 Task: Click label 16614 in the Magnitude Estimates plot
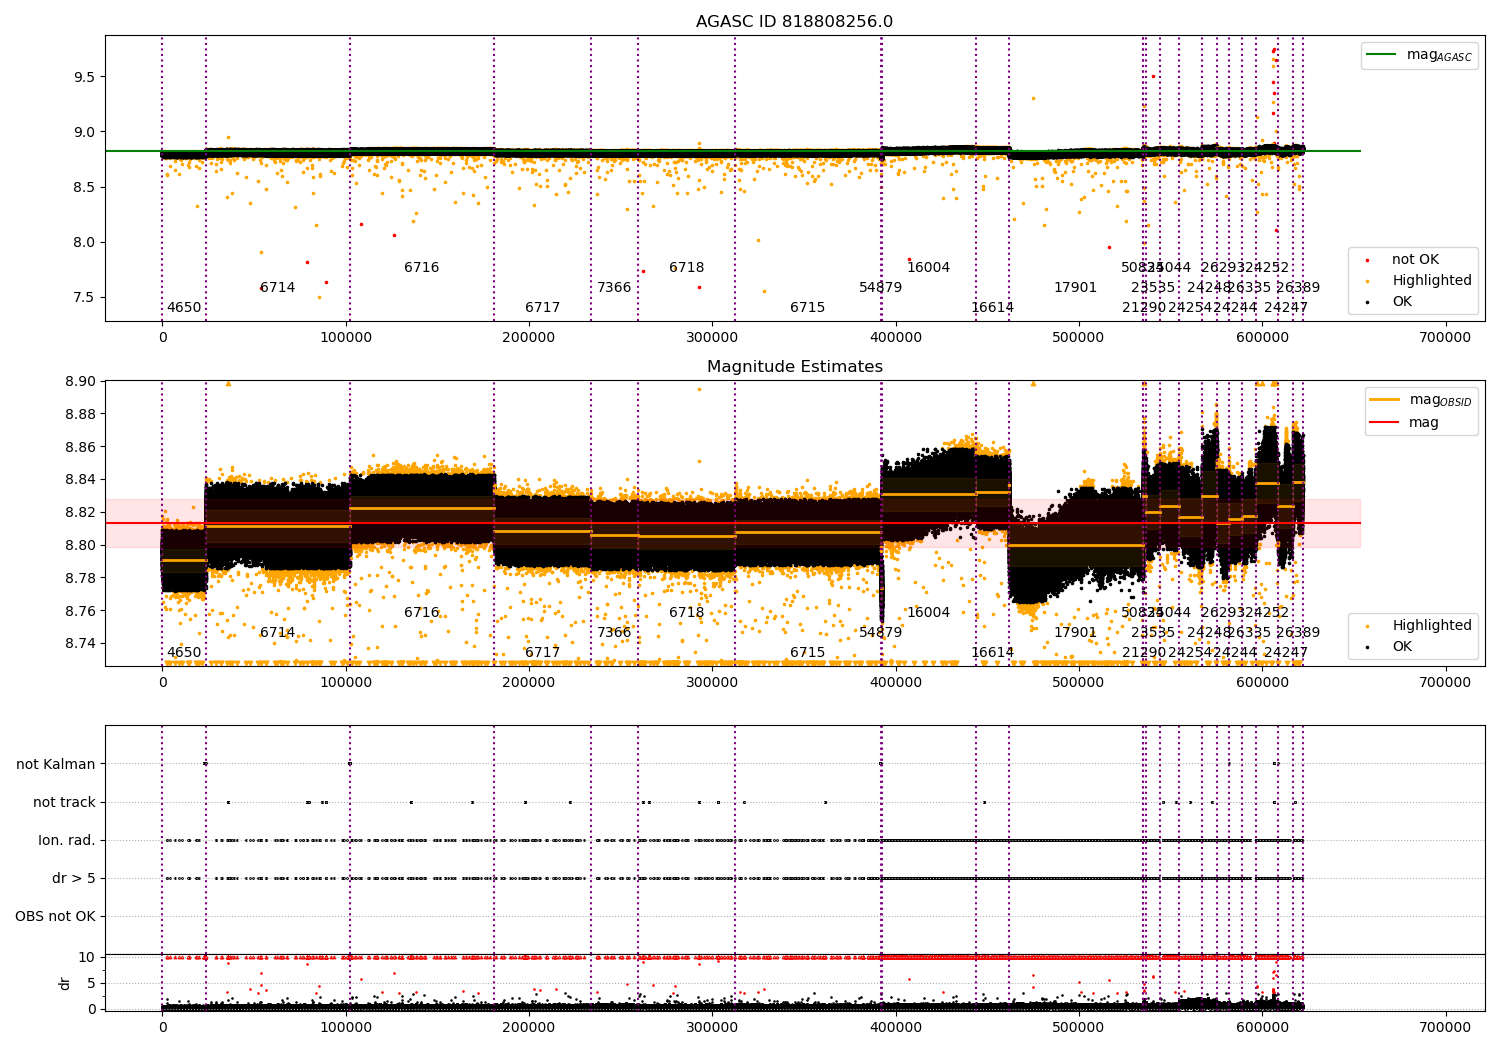point(993,653)
